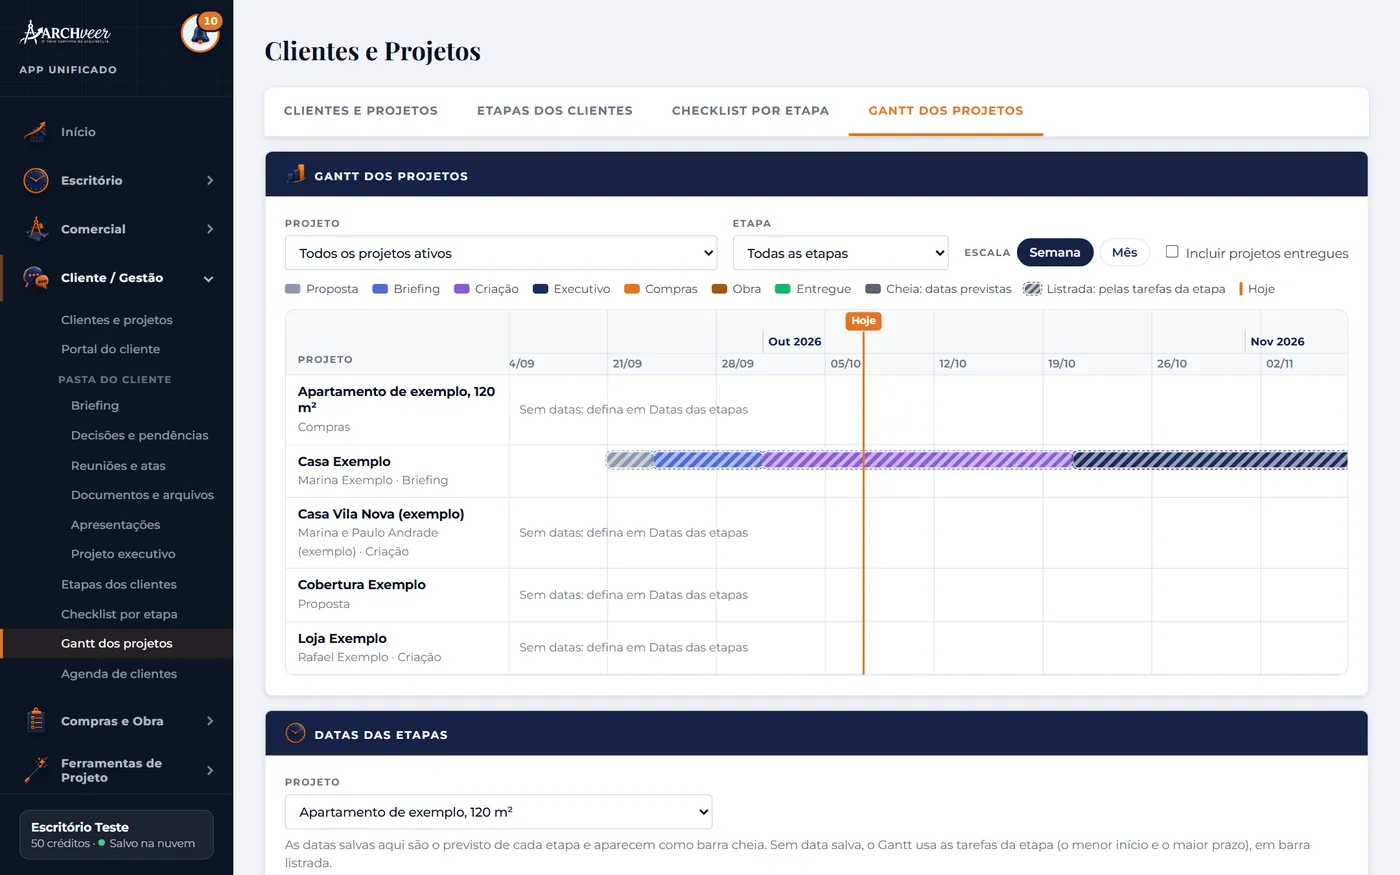Viewport: 1400px width, 875px height.
Task: Go to Projeto executivo sidebar link
Action: click(x=123, y=554)
